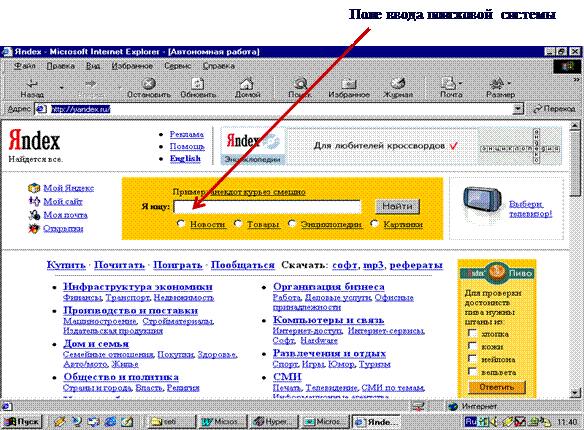Open the Файл menu
Screen dimensions: 584x430
[x=25, y=66]
